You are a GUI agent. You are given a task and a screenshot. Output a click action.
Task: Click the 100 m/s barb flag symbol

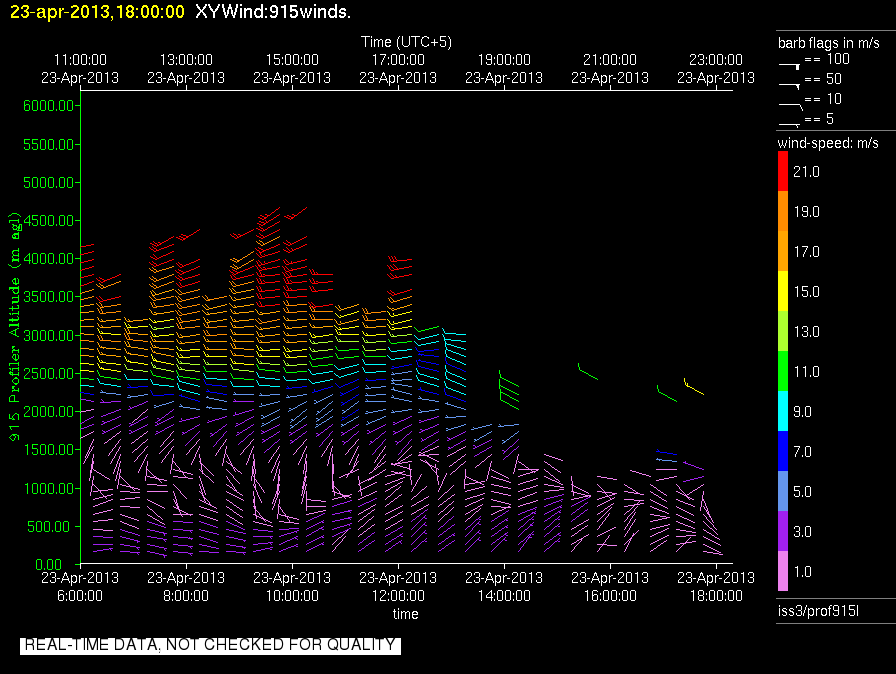[790, 62]
